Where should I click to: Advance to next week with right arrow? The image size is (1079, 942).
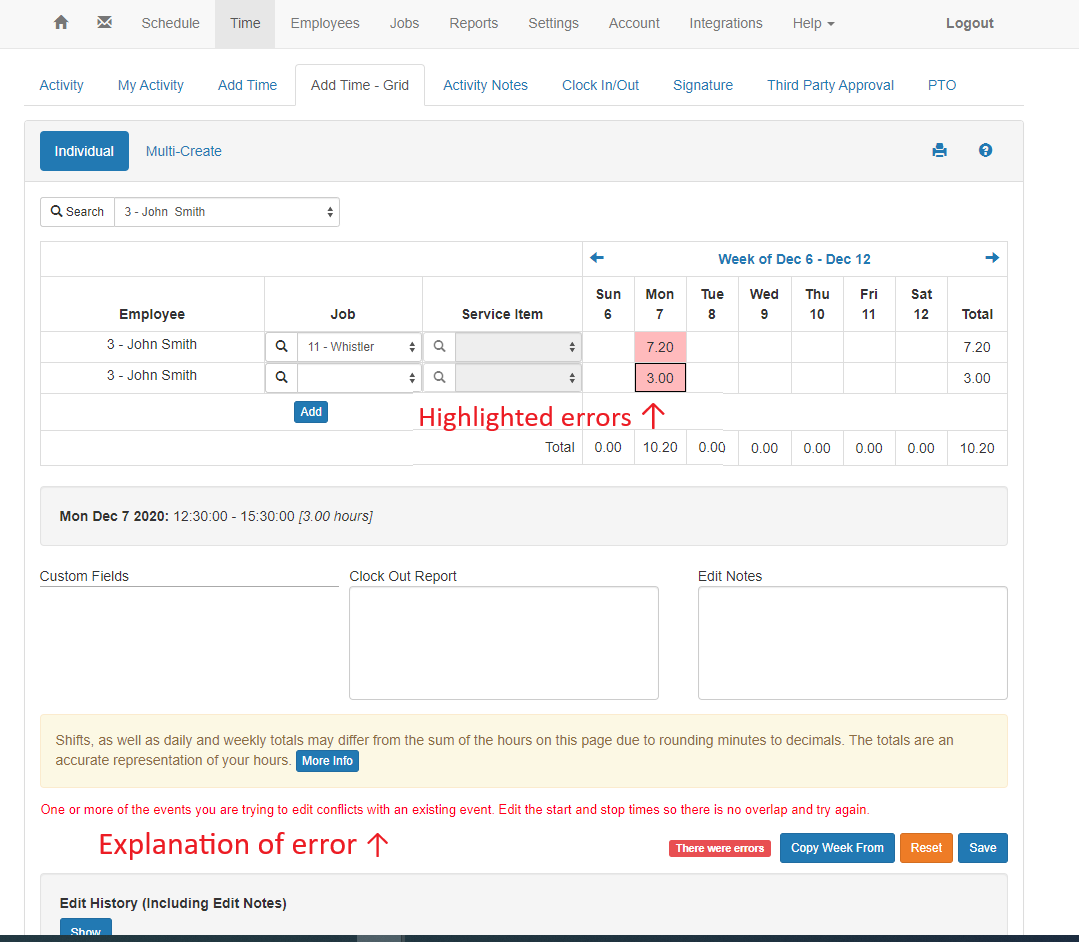pyautogui.click(x=992, y=258)
